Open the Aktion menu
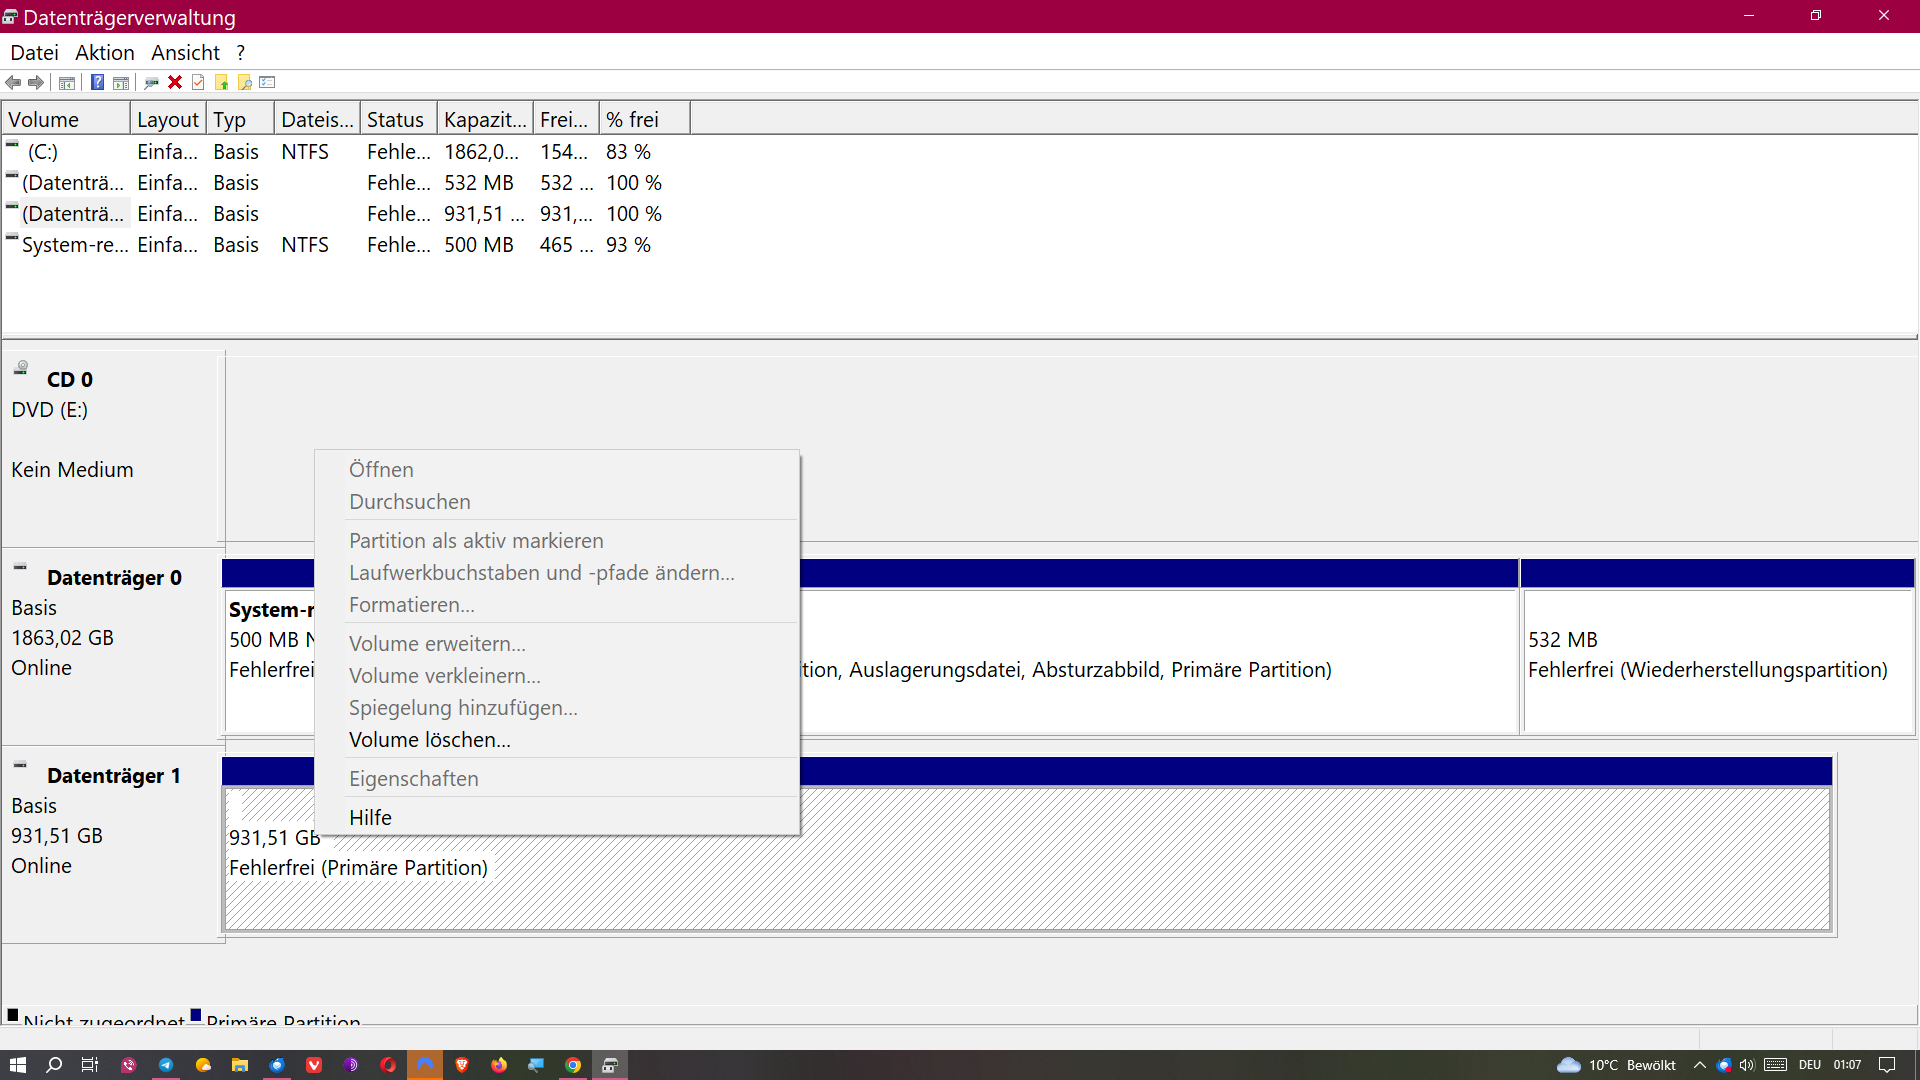 (x=104, y=53)
